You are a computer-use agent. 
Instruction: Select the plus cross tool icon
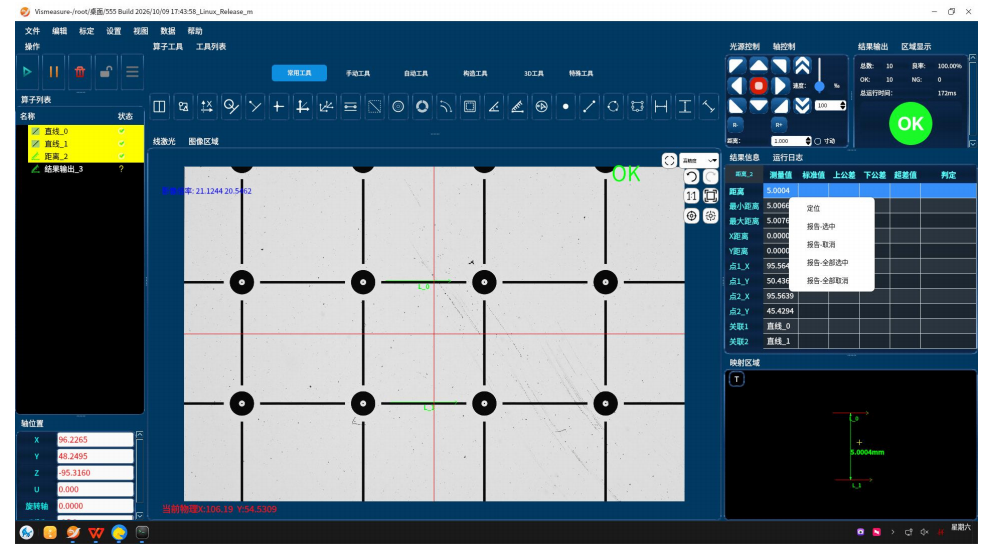tap(279, 106)
